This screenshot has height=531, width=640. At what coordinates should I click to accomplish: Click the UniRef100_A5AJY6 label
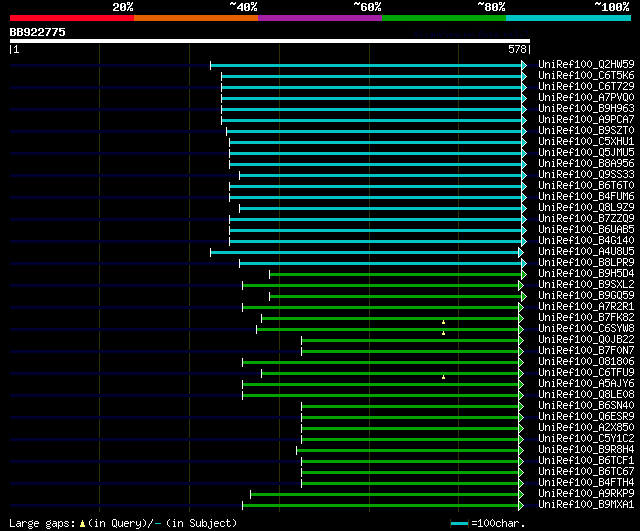point(586,384)
